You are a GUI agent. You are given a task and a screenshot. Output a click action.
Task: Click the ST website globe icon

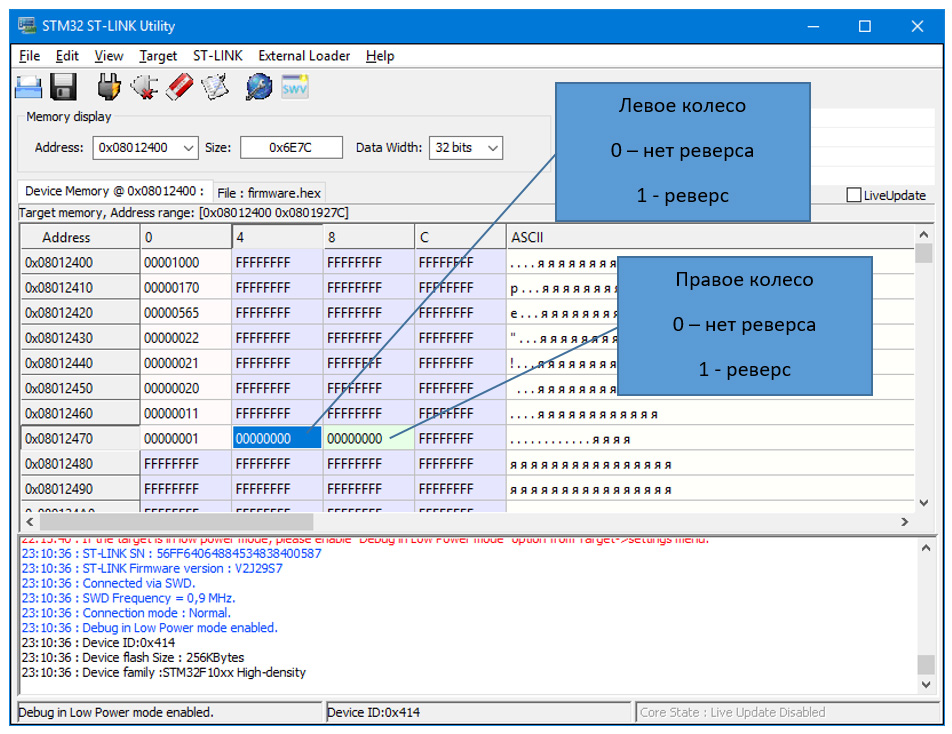tap(259, 87)
